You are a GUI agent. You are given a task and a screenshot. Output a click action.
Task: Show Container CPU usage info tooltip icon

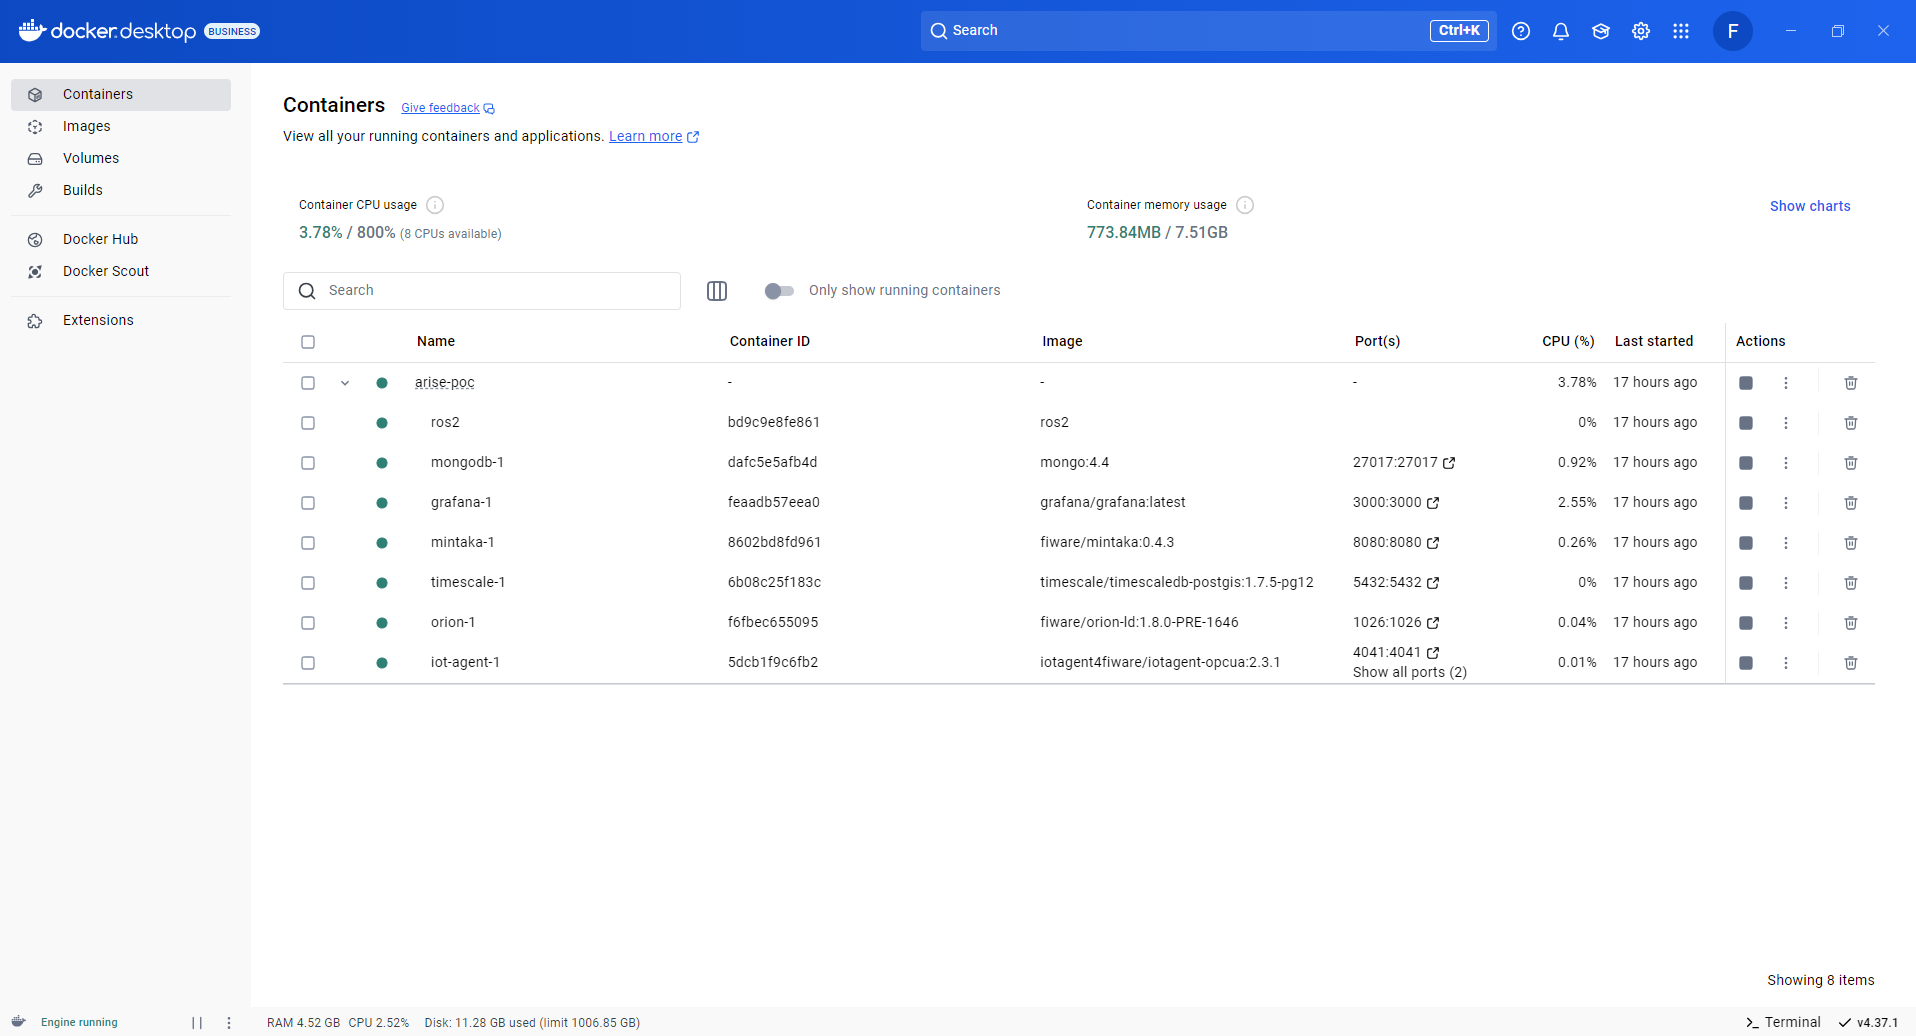click(x=435, y=205)
